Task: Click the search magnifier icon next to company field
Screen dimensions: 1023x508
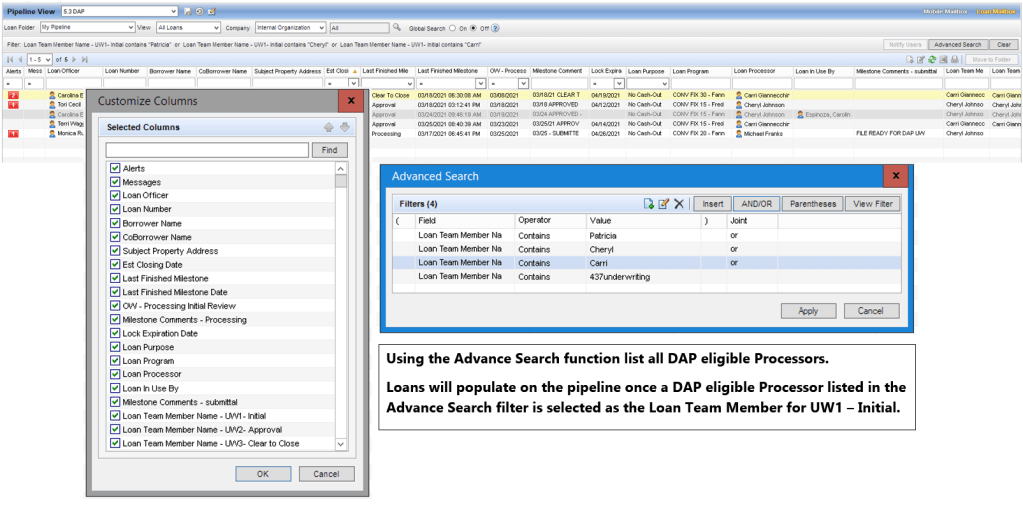Action: (x=397, y=28)
